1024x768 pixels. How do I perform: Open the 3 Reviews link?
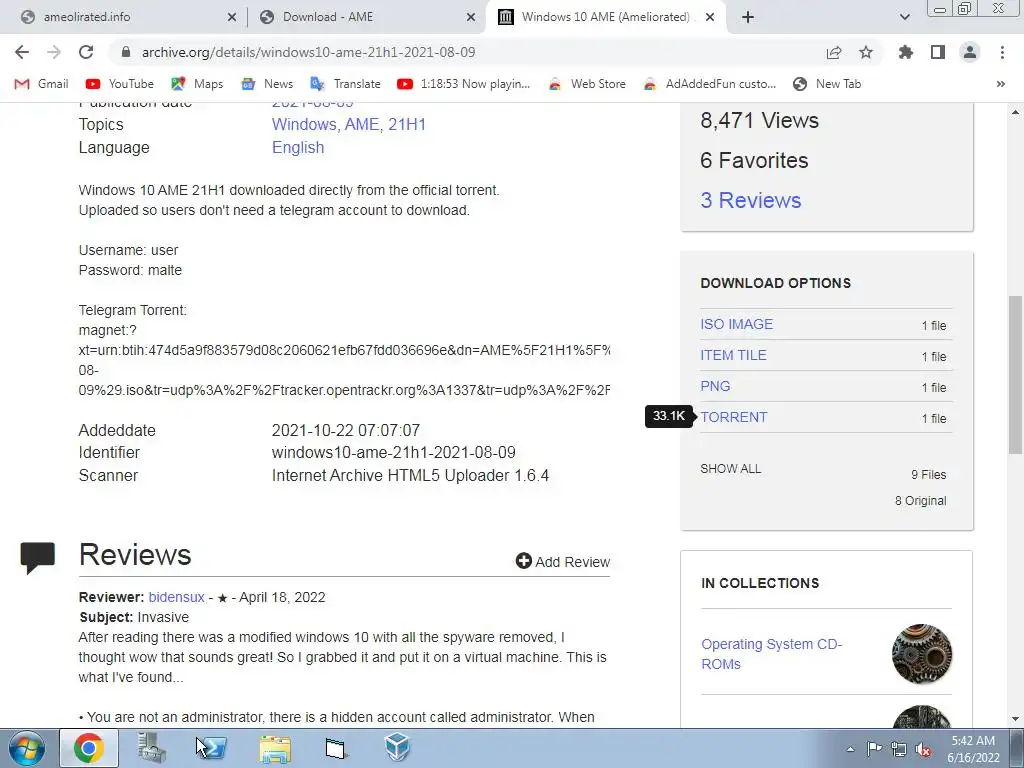tap(751, 200)
